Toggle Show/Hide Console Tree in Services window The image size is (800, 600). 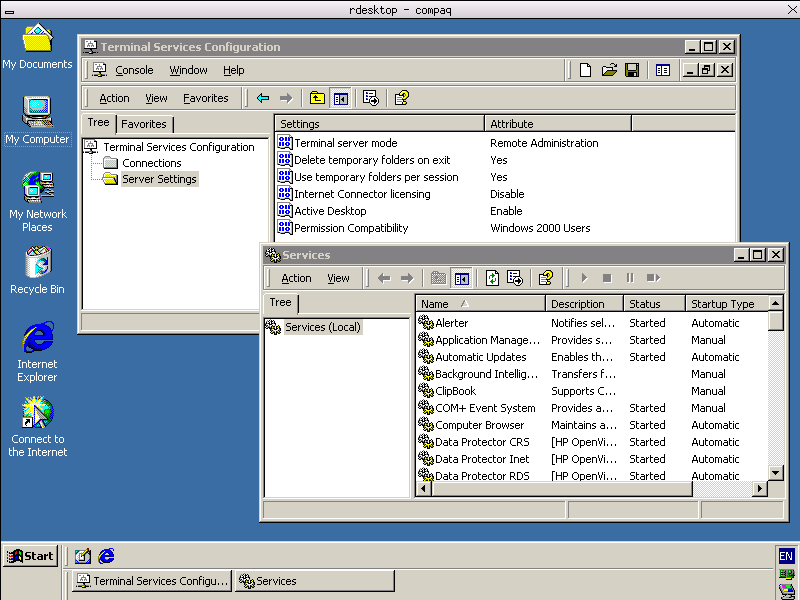click(x=461, y=278)
